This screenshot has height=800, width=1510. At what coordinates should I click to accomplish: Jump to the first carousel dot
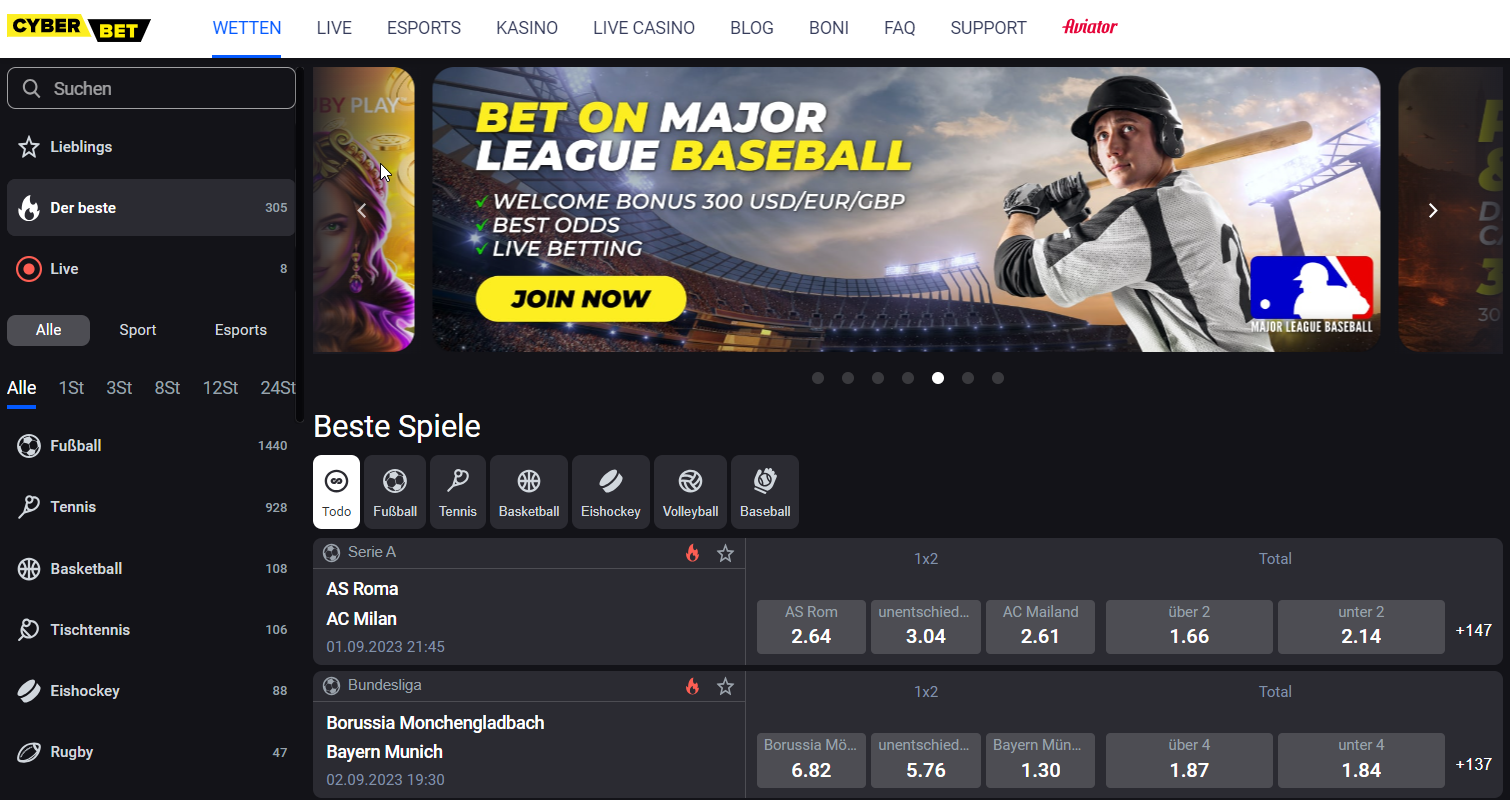tap(818, 378)
